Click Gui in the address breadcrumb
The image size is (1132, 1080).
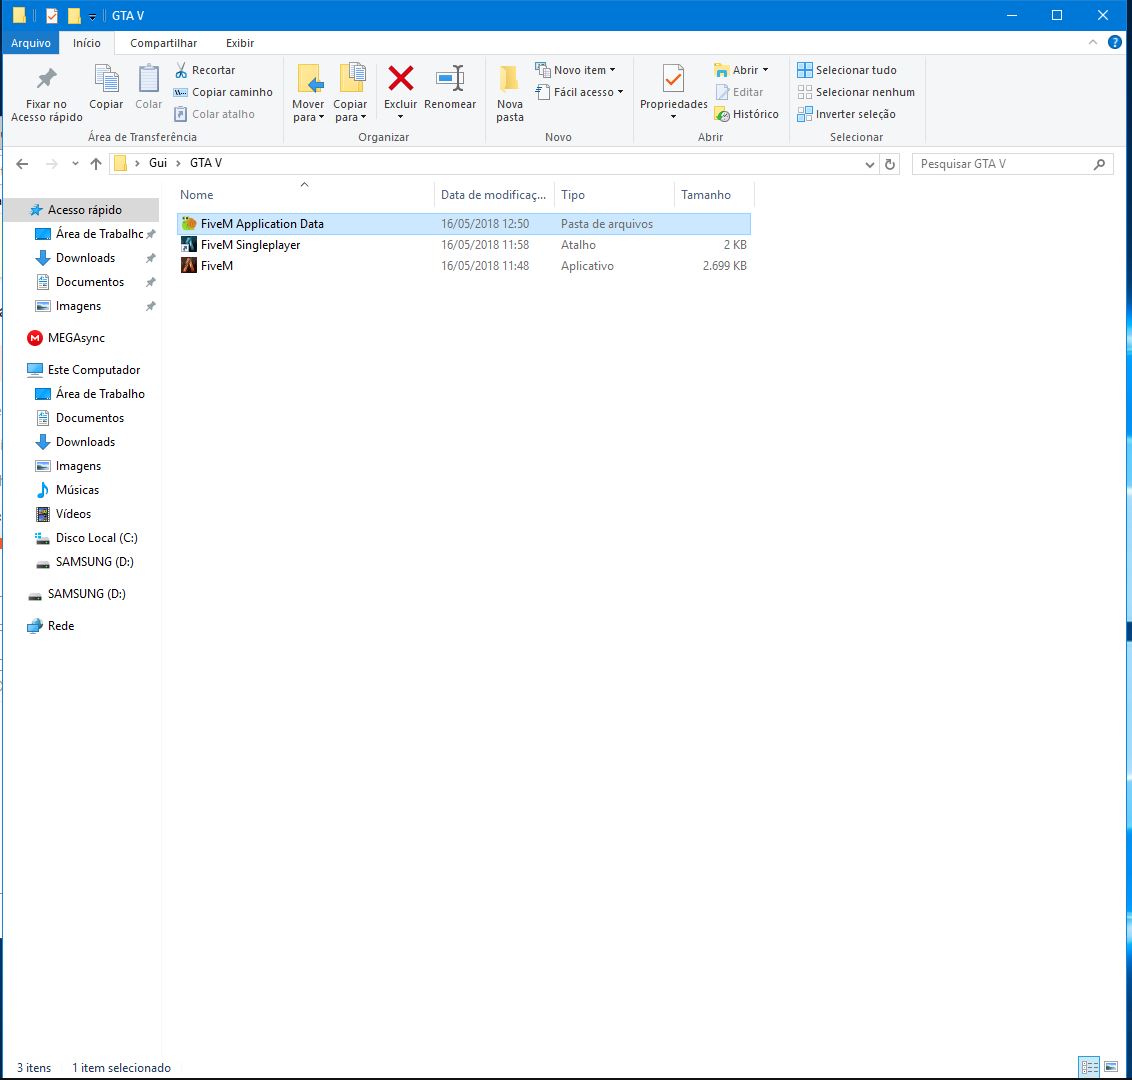tap(157, 163)
